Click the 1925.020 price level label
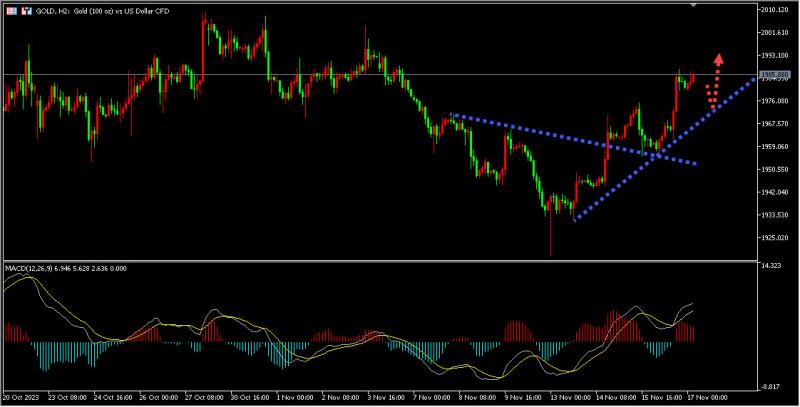 coord(774,238)
